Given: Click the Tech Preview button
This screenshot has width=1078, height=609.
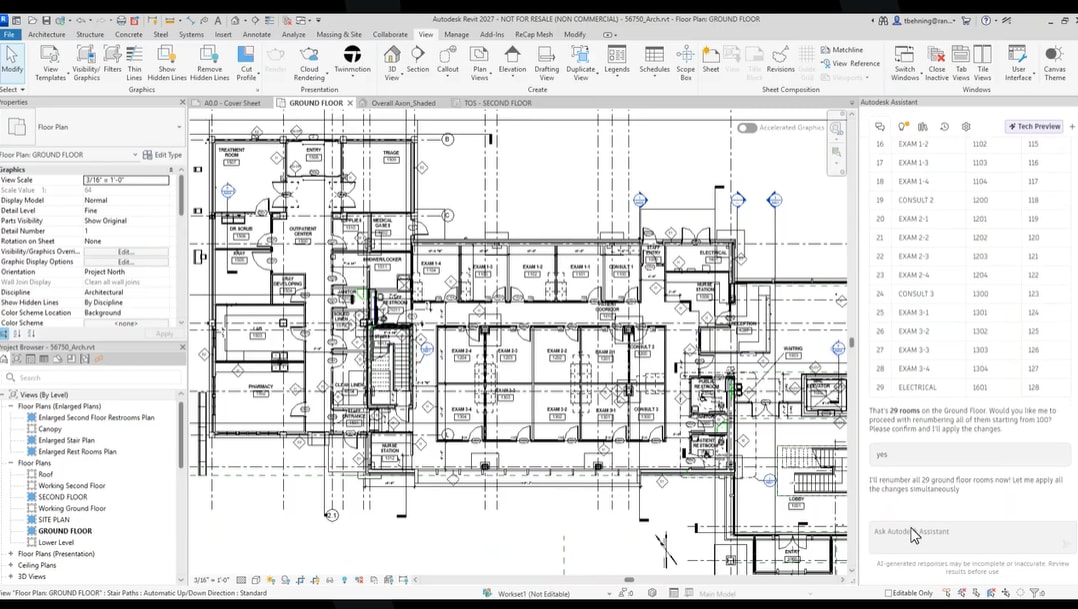Looking at the screenshot, I should pos(1034,126).
